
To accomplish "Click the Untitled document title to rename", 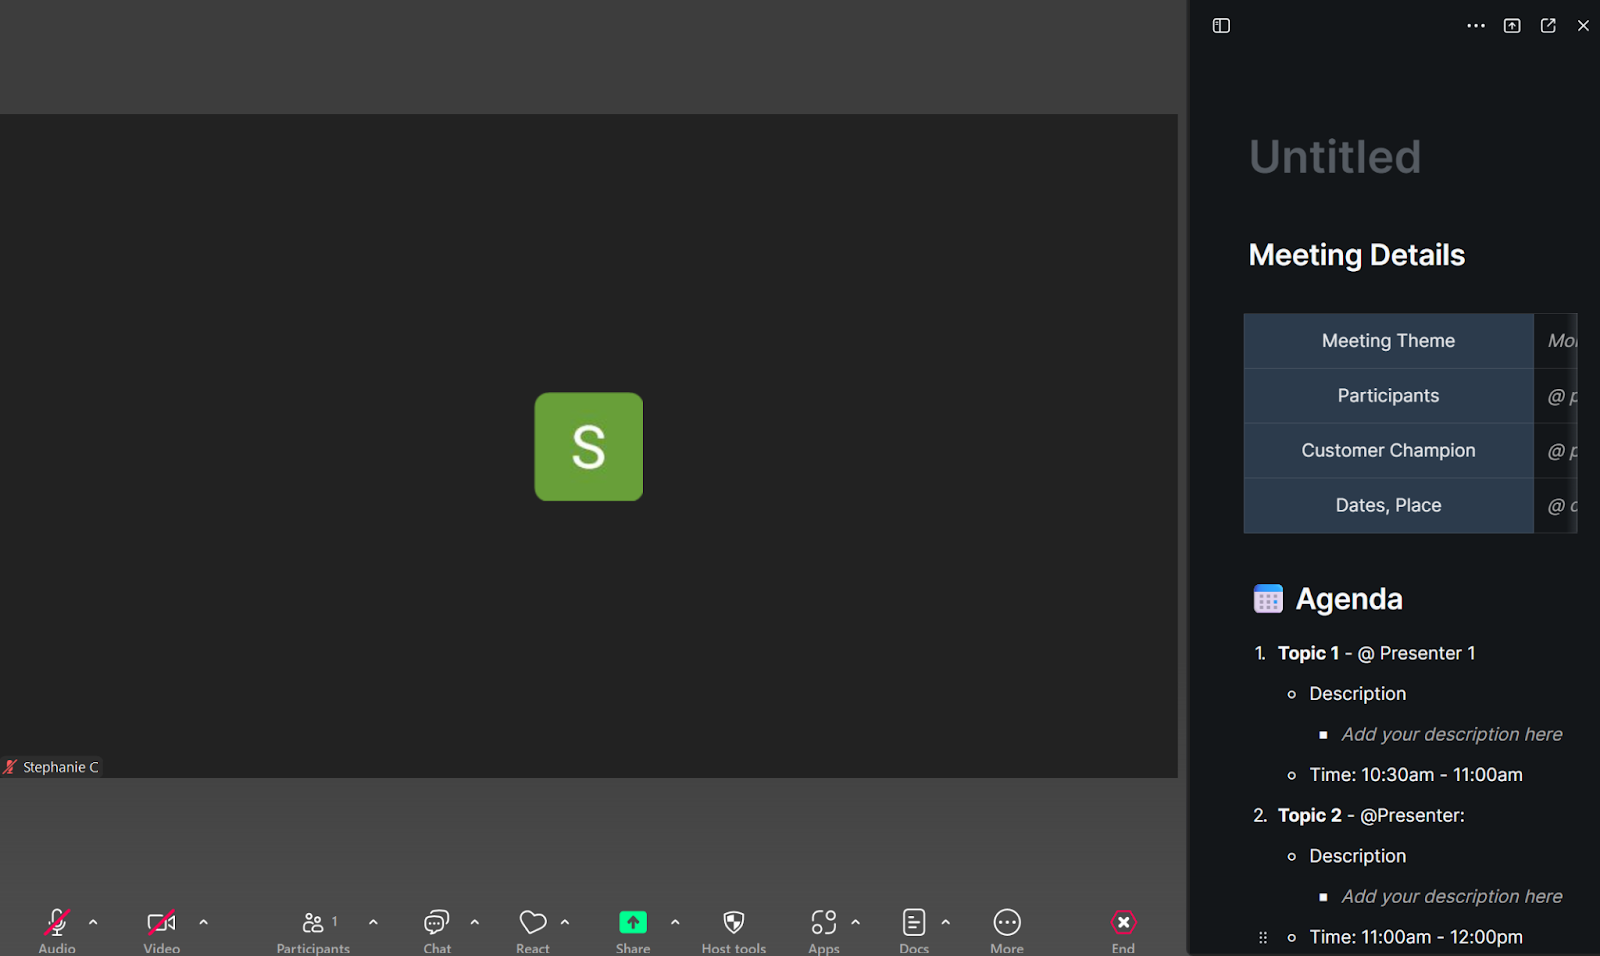I will [x=1334, y=156].
